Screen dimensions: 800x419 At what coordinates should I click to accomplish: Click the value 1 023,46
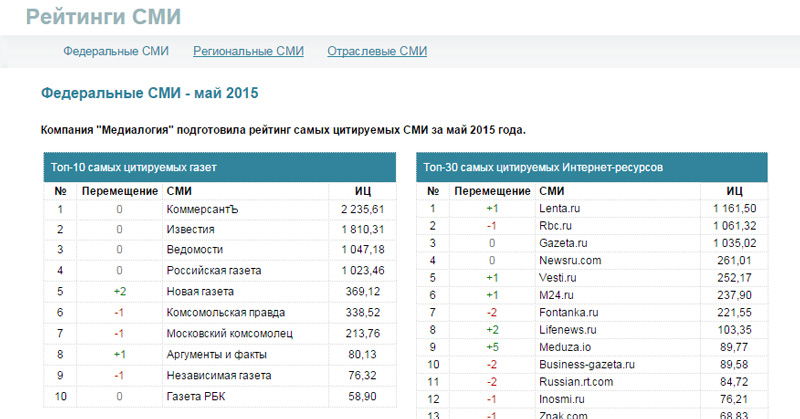(362, 271)
